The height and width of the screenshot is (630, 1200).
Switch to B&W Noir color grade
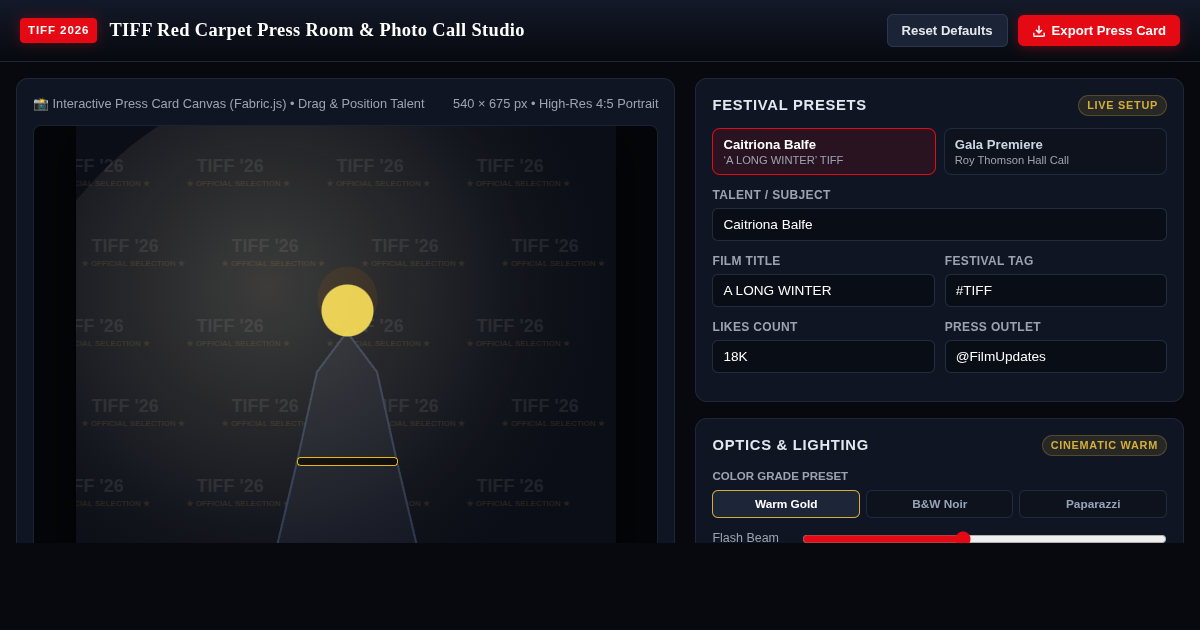click(x=939, y=504)
